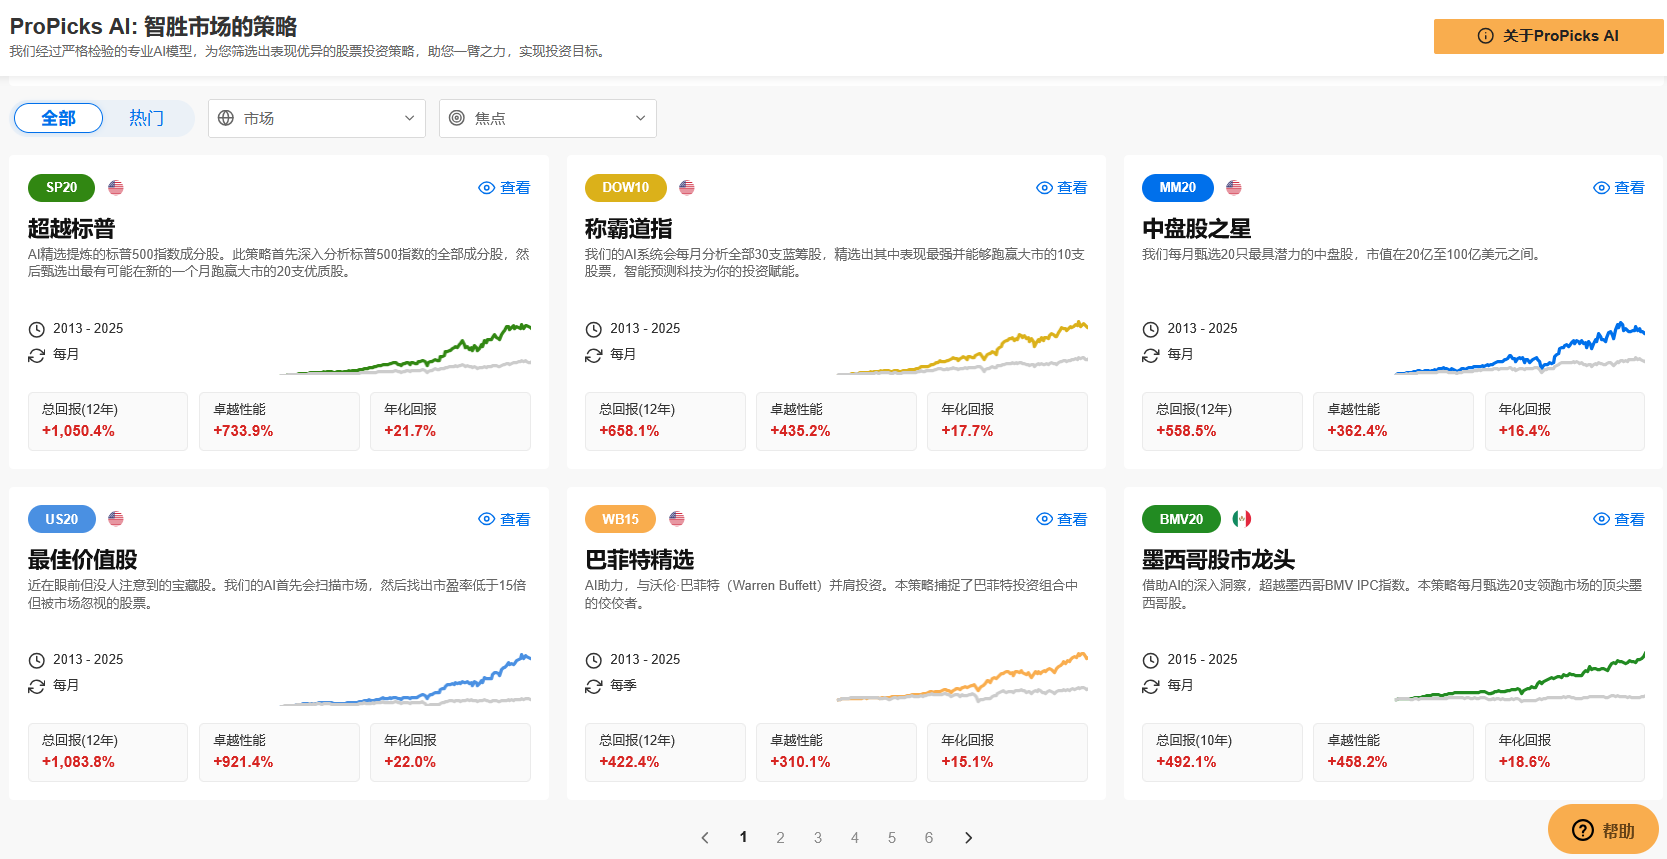1667x859 pixels.
Task: Go to page 2
Action: [780, 838]
